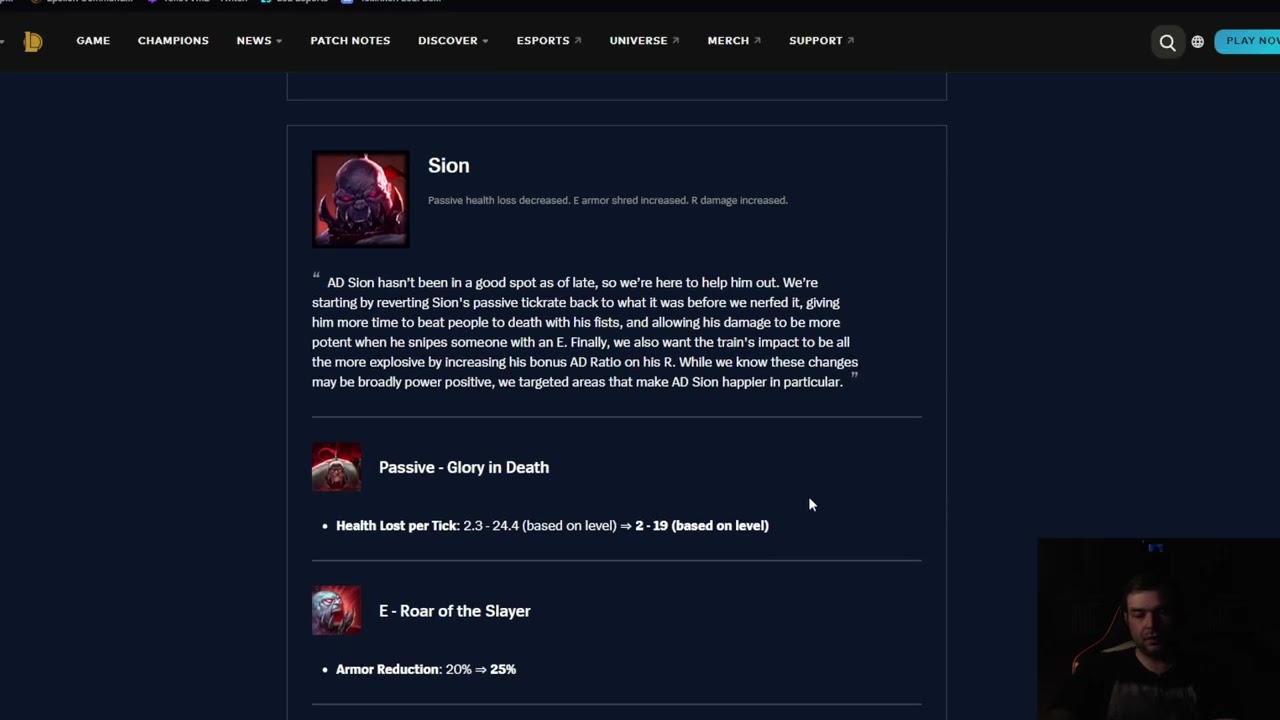Click the Merch external link arrow
The width and height of the screenshot is (1280, 720).
(x=757, y=41)
